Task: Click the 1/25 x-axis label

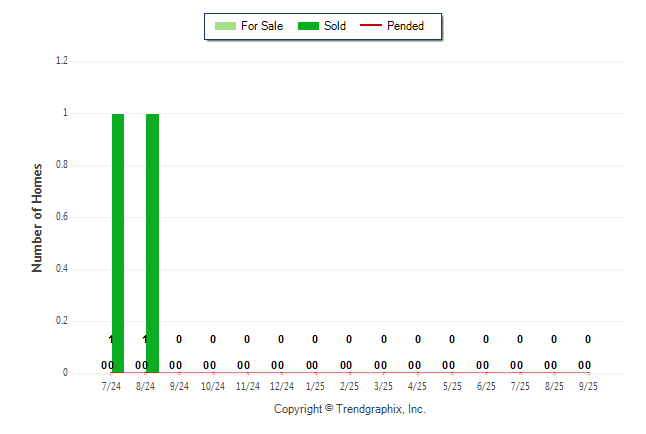Action: click(x=315, y=386)
